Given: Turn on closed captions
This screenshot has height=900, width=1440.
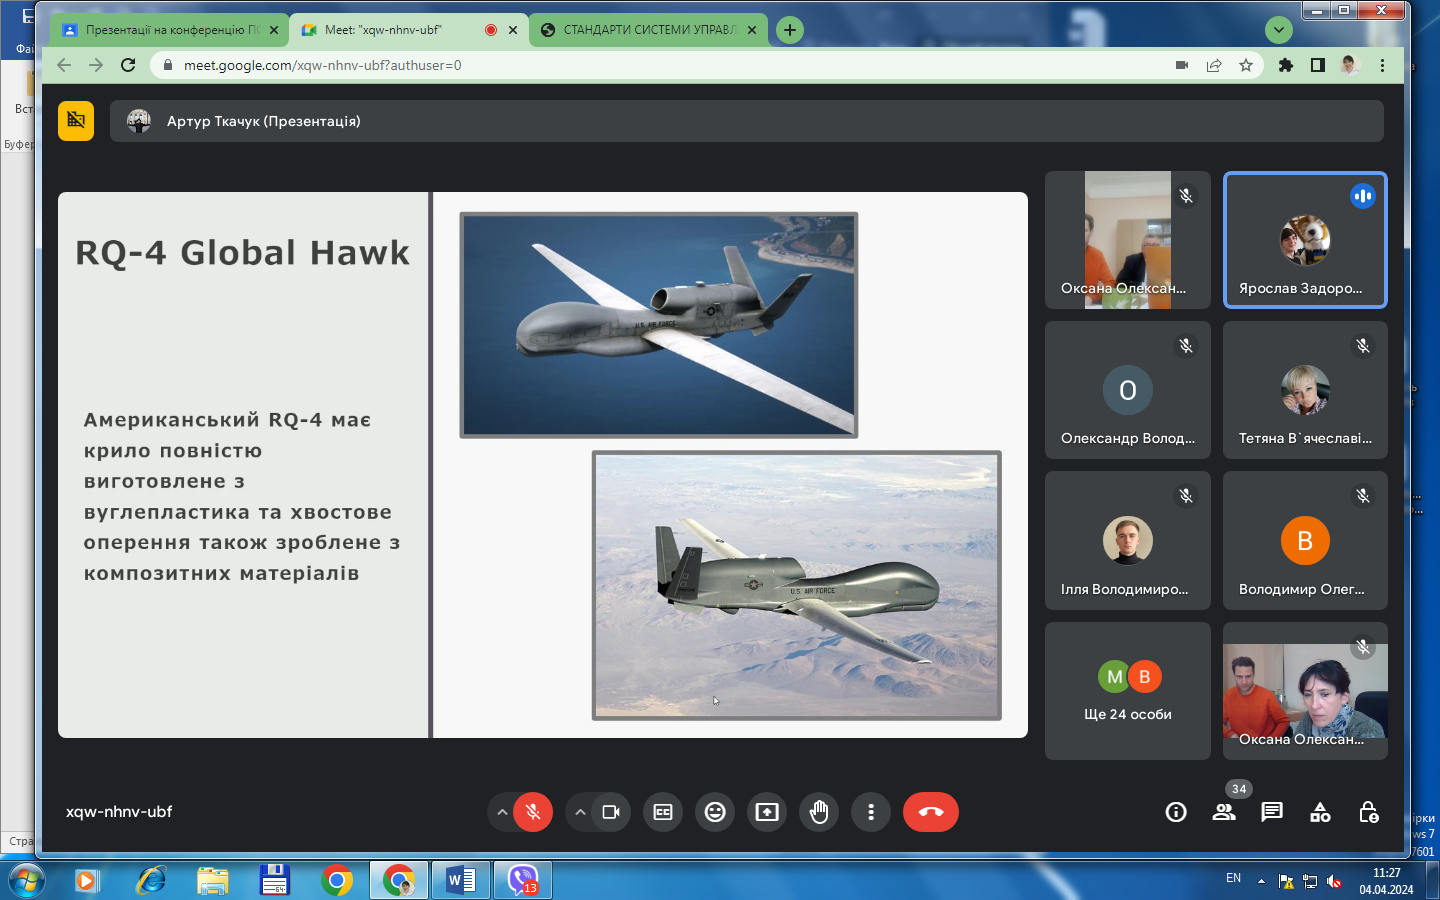Looking at the screenshot, I should click(663, 812).
